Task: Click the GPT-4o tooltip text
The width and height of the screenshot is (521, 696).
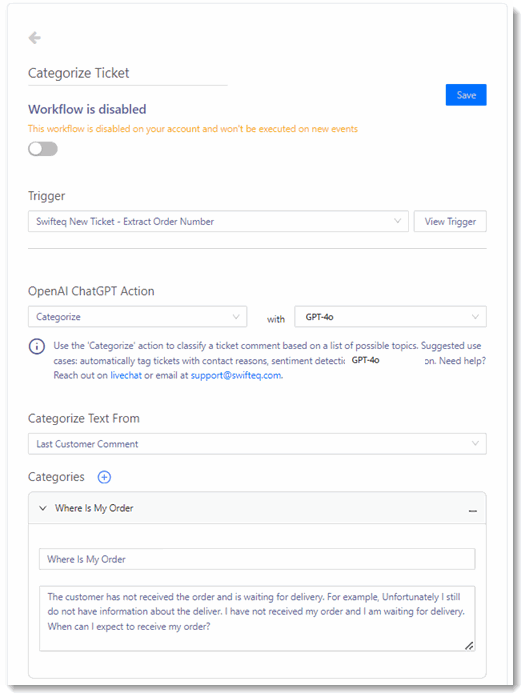Action: click(x=366, y=360)
